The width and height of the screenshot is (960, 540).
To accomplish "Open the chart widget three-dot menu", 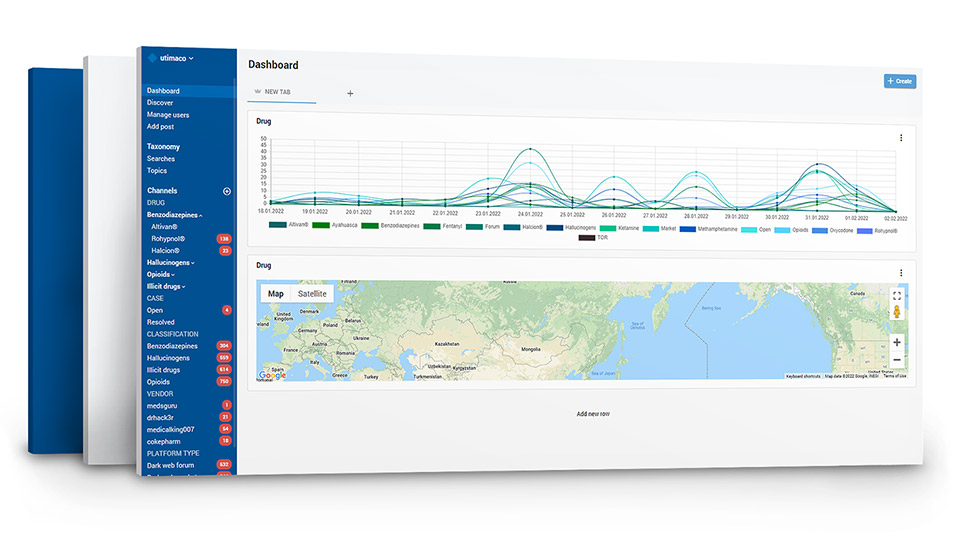I will pyautogui.click(x=901, y=138).
